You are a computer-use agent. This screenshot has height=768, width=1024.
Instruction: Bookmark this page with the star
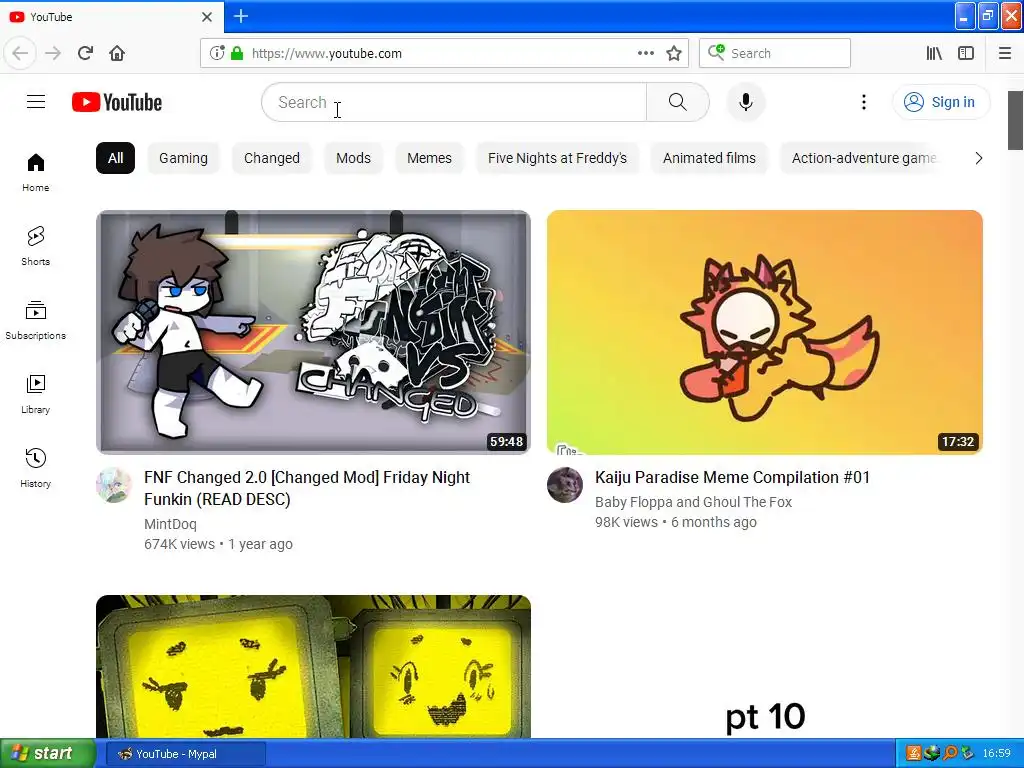(x=674, y=53)
